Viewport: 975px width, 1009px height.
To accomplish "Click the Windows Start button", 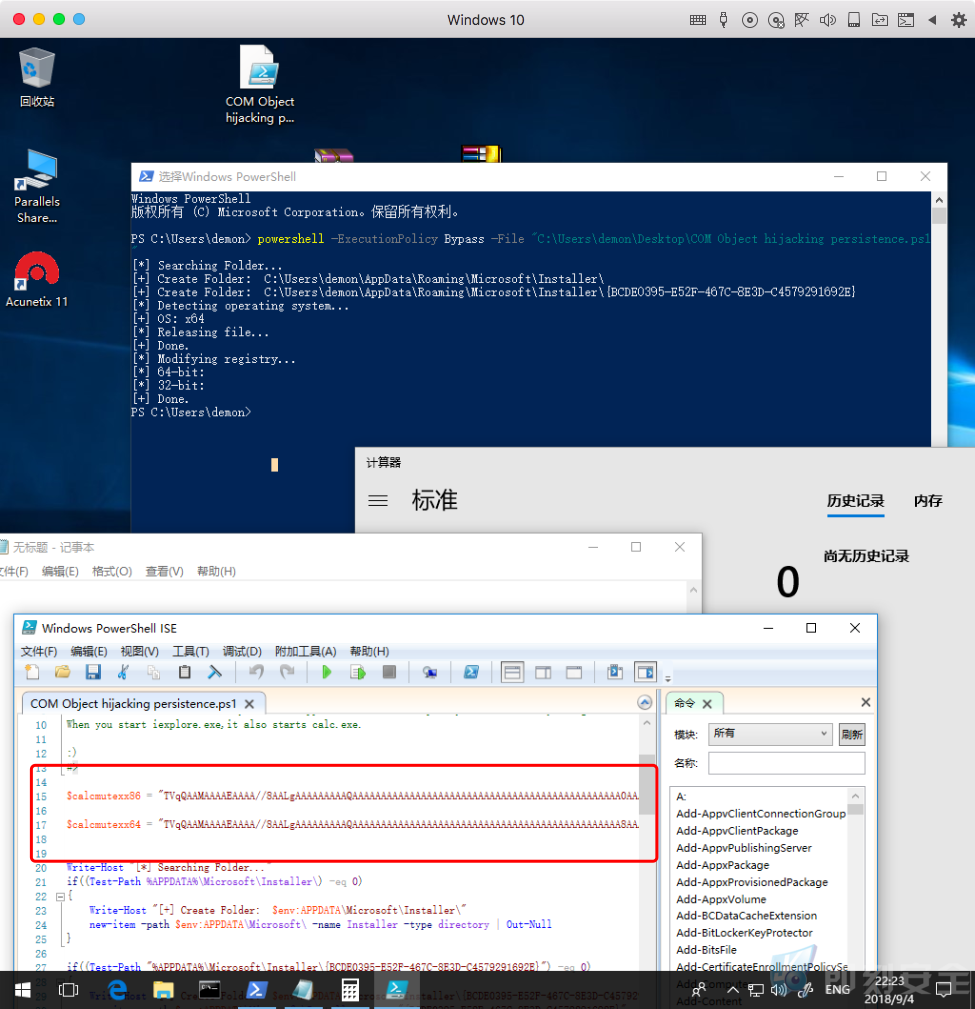I will (23, 990).
